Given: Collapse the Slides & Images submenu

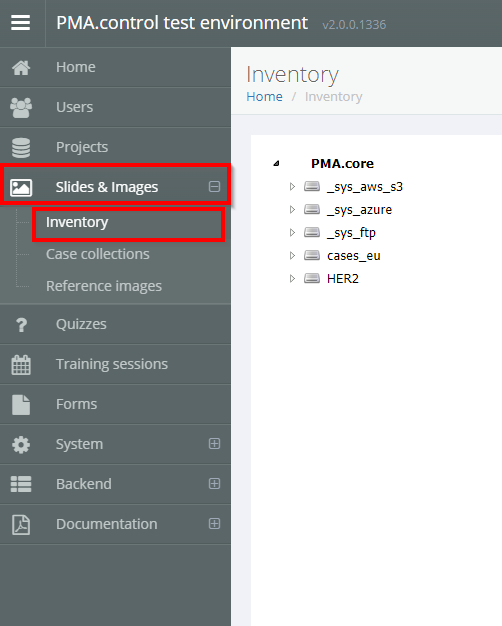Looking at the screenshot, I should coord(214,186).
